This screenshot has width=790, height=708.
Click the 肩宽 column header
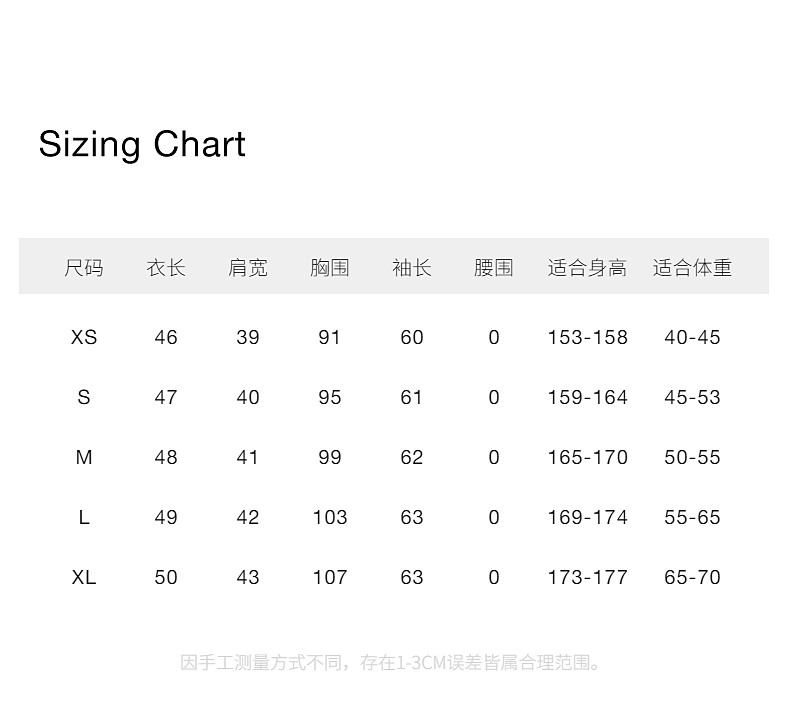(x=248, y=267)
